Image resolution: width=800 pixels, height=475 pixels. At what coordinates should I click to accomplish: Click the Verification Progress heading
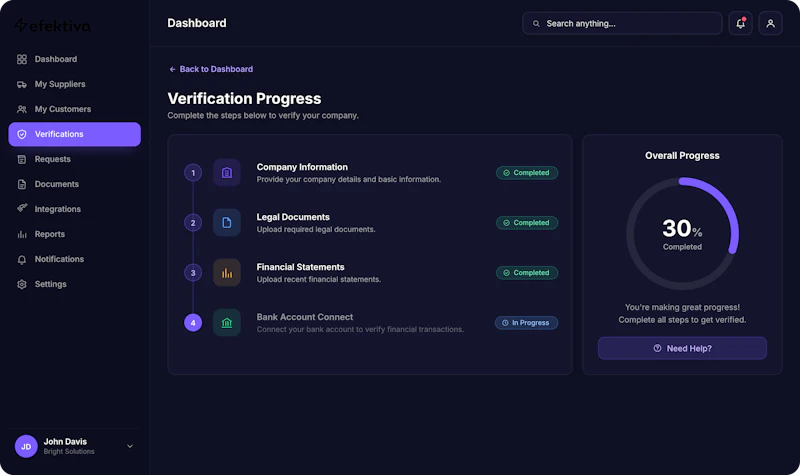[x=244, y=98]
